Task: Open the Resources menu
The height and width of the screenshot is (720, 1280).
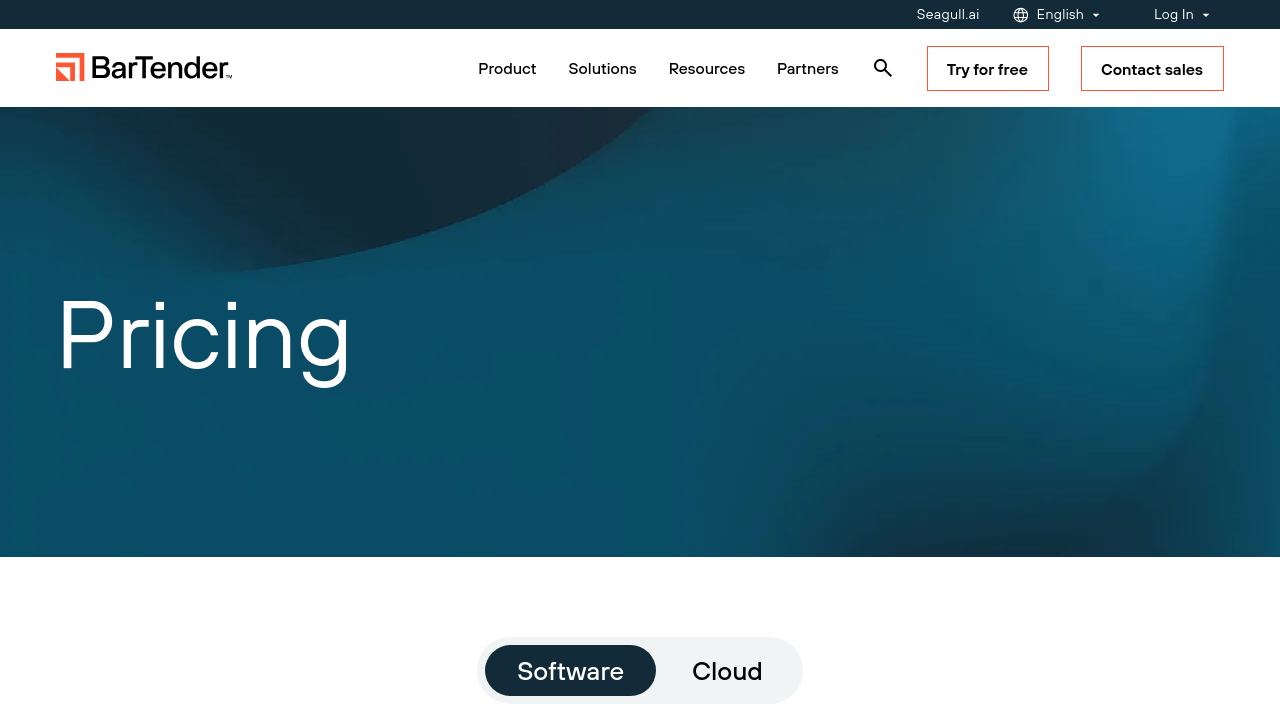Action: click(706, 69)
